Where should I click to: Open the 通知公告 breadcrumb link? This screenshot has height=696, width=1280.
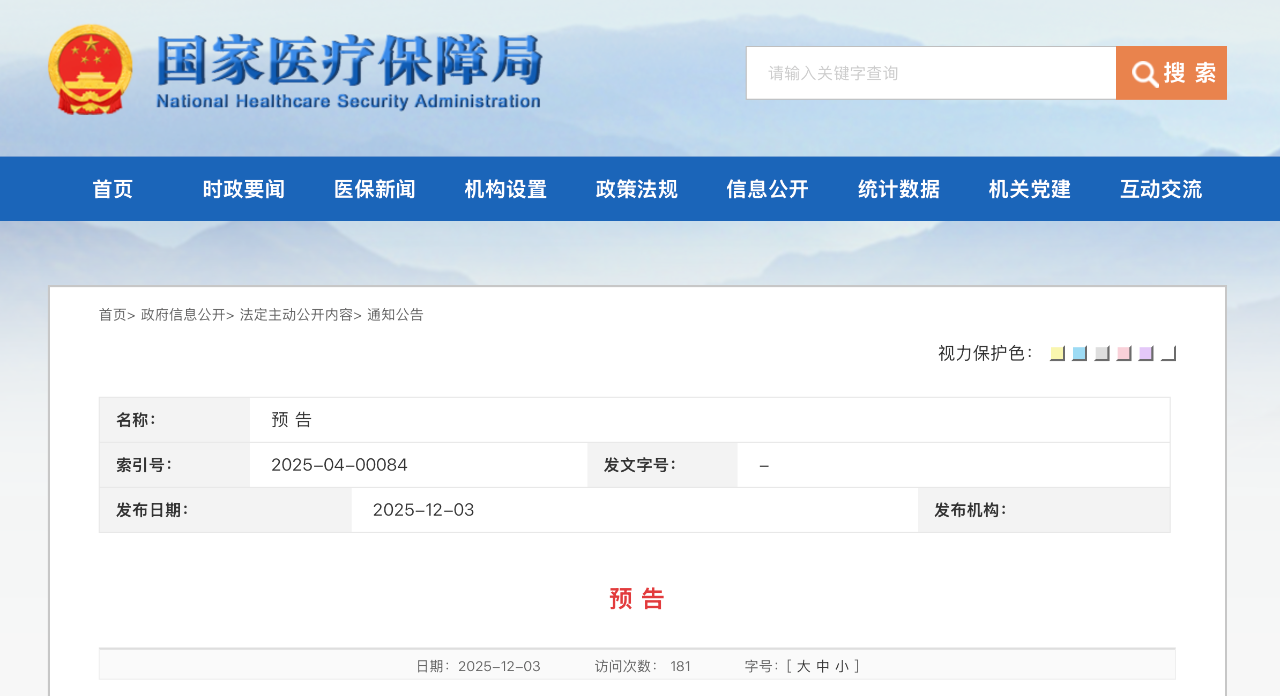(395, 315)
